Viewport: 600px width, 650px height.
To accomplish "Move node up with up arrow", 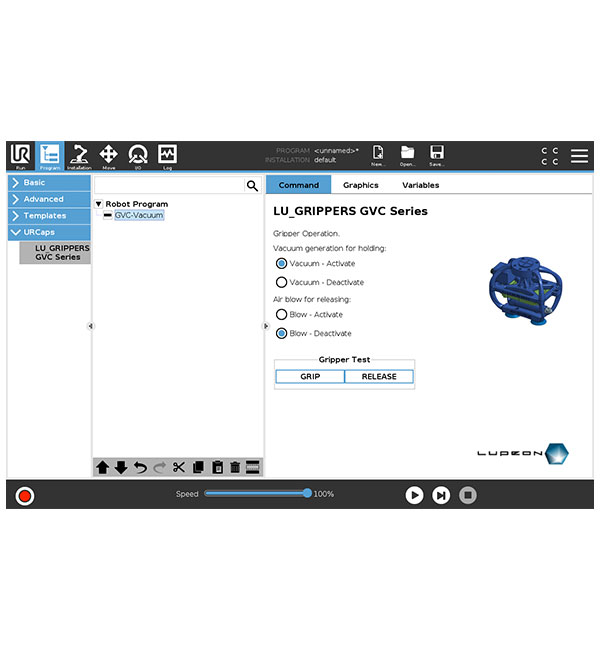I will 102,467.
